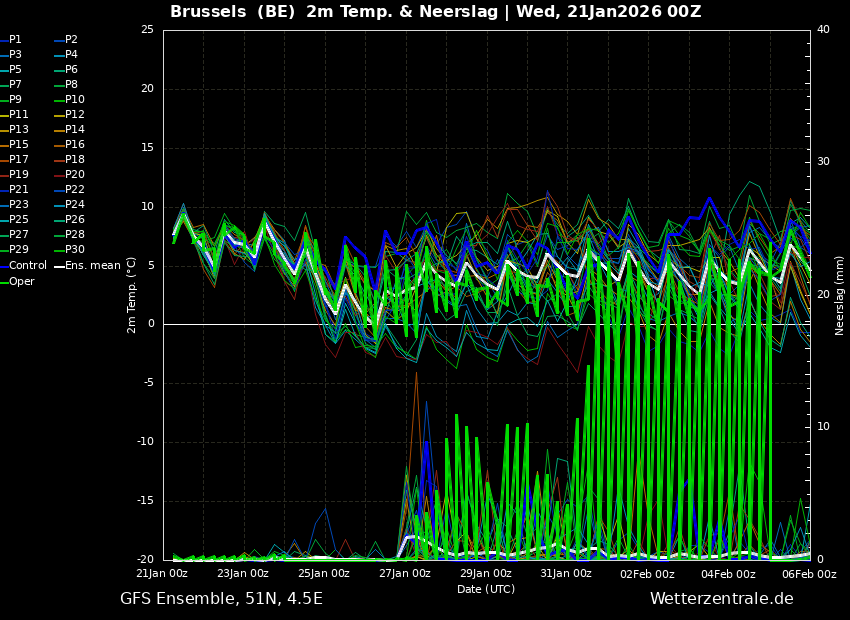Viewport: 850px width, 620px height.
Task: Click the P19 legend entry
Action: click(18, 175)
